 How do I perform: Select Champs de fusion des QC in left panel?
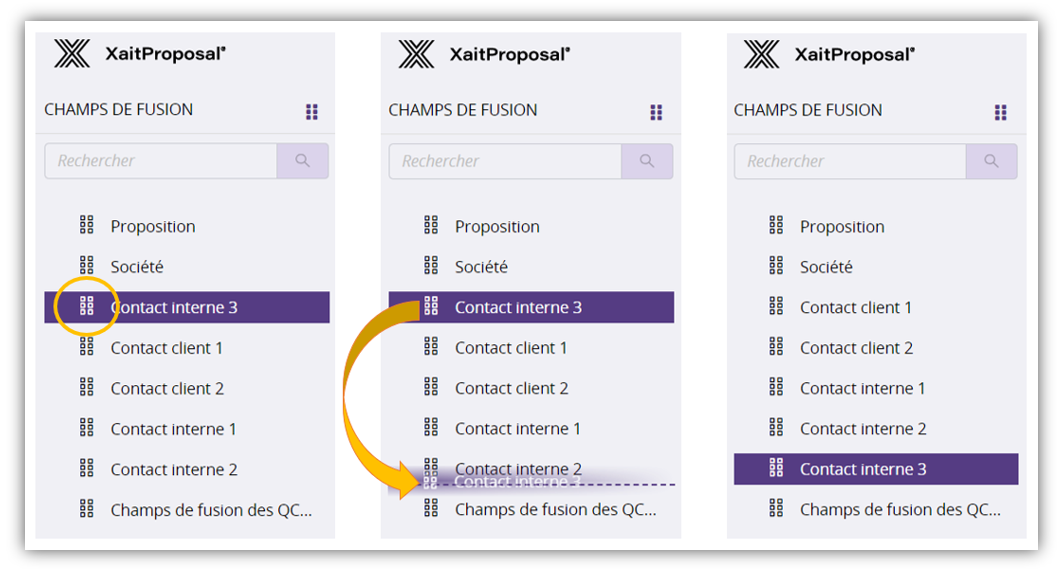tap(211, 510)
